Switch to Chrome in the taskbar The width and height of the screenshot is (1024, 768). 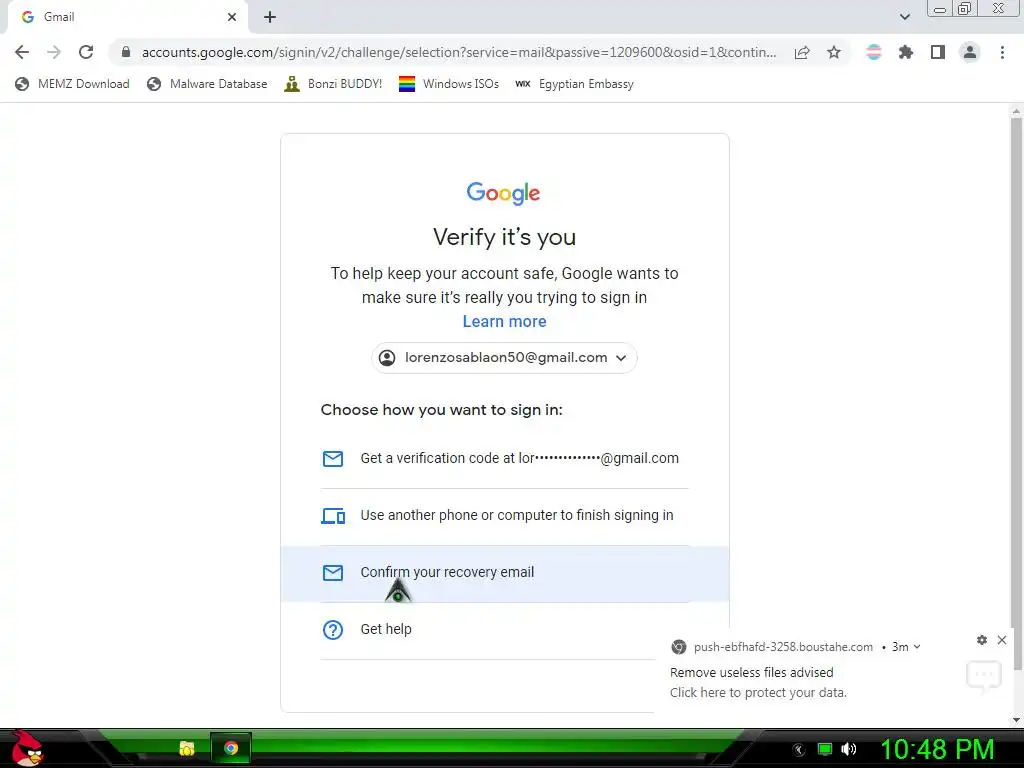(231, 748)
